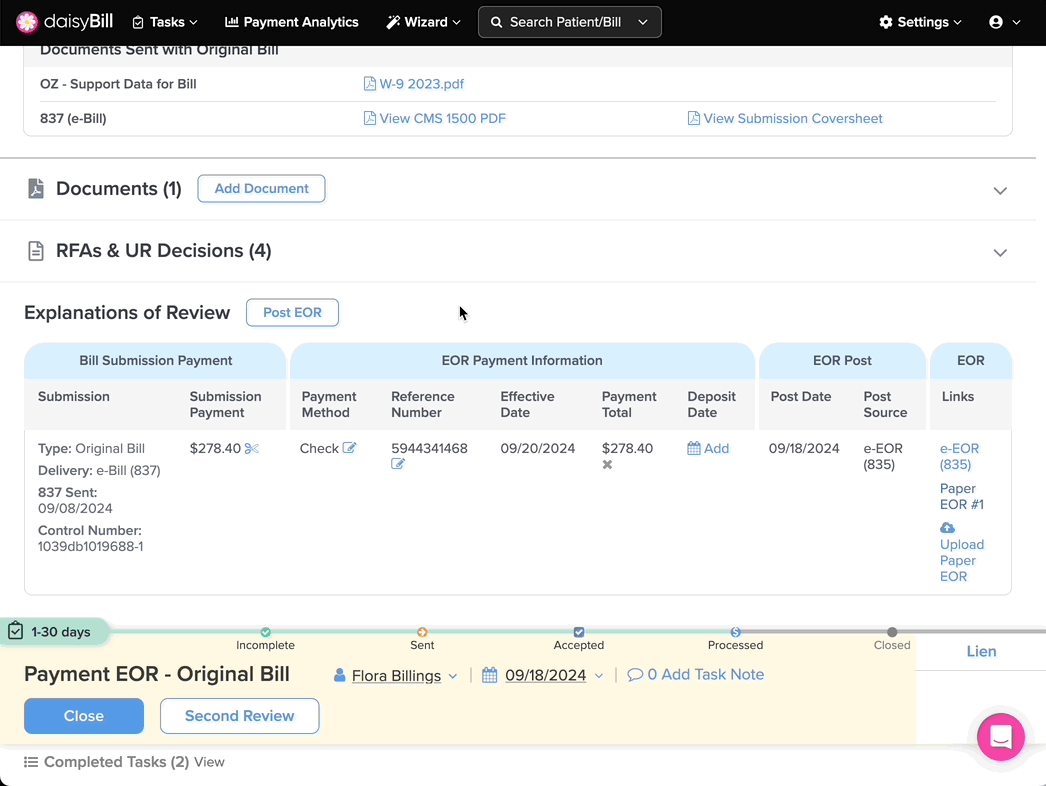Click the scissors icon beside Submission Payment

pyautogui.click(x=252, y=449)
